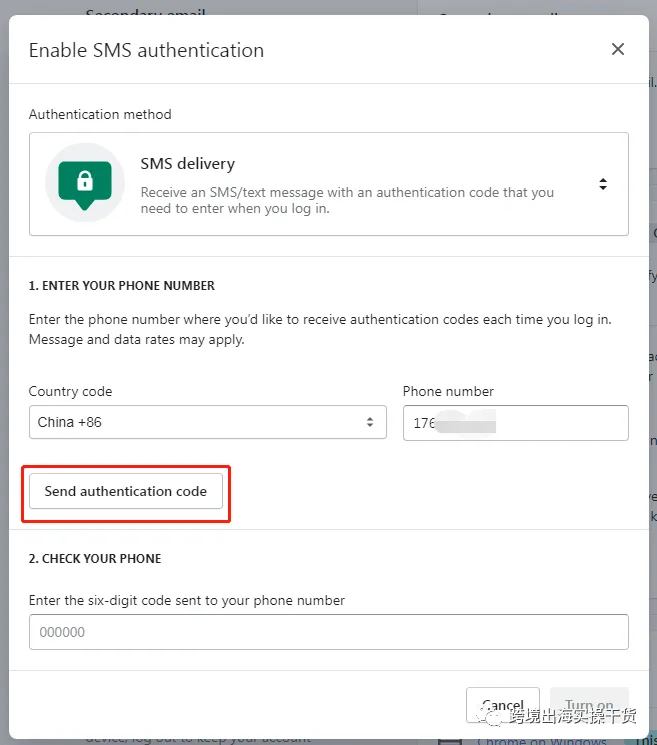Click the WeChat watermark logo icon
This screenshot has height=745, width=657.
pos(489,716)
